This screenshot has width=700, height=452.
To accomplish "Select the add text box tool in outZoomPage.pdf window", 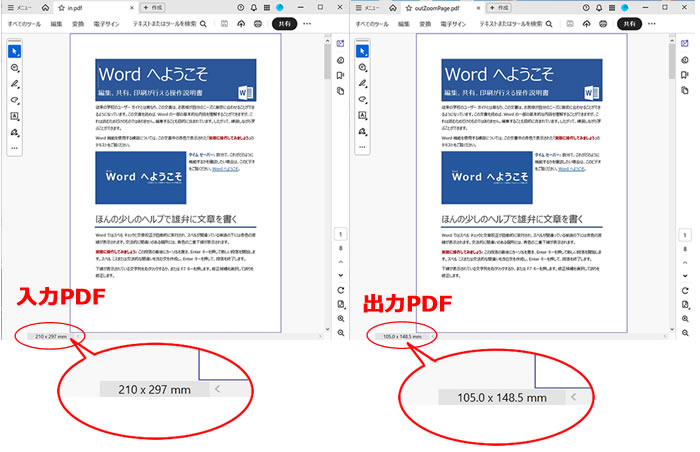I will pos(362,115).
